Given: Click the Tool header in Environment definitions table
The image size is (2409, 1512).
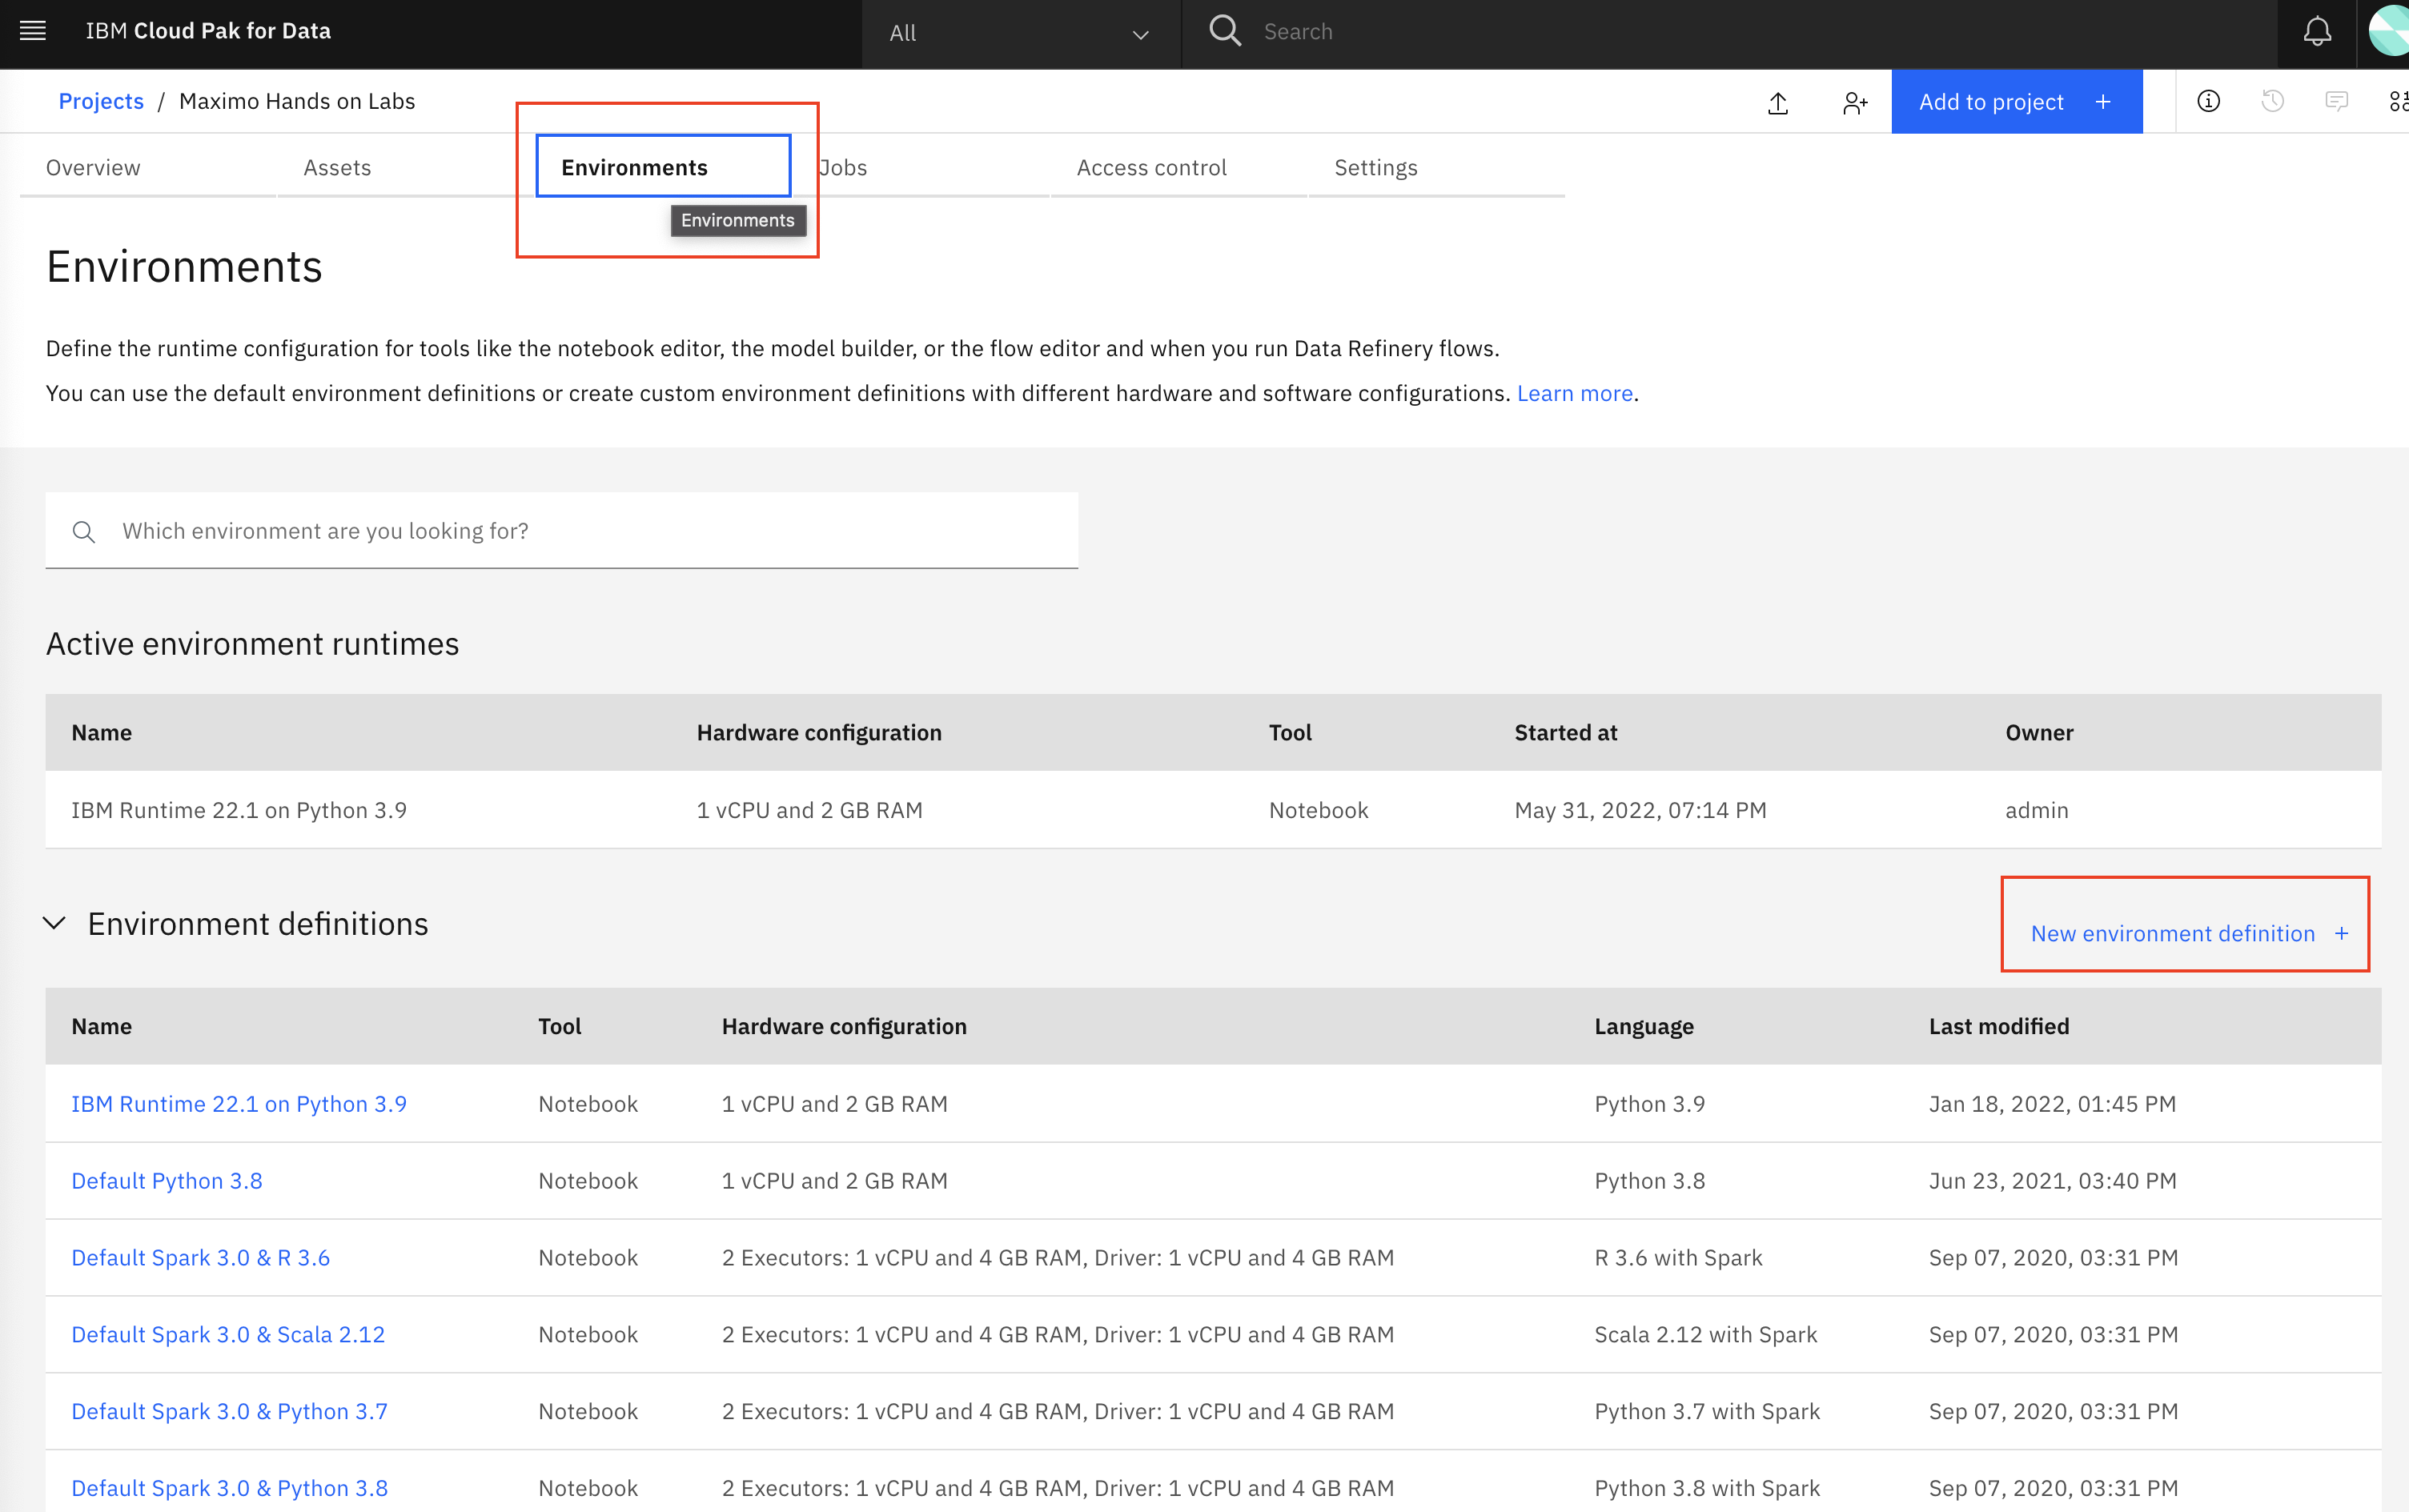Looking at the screenshot, I should point(560,1027).
